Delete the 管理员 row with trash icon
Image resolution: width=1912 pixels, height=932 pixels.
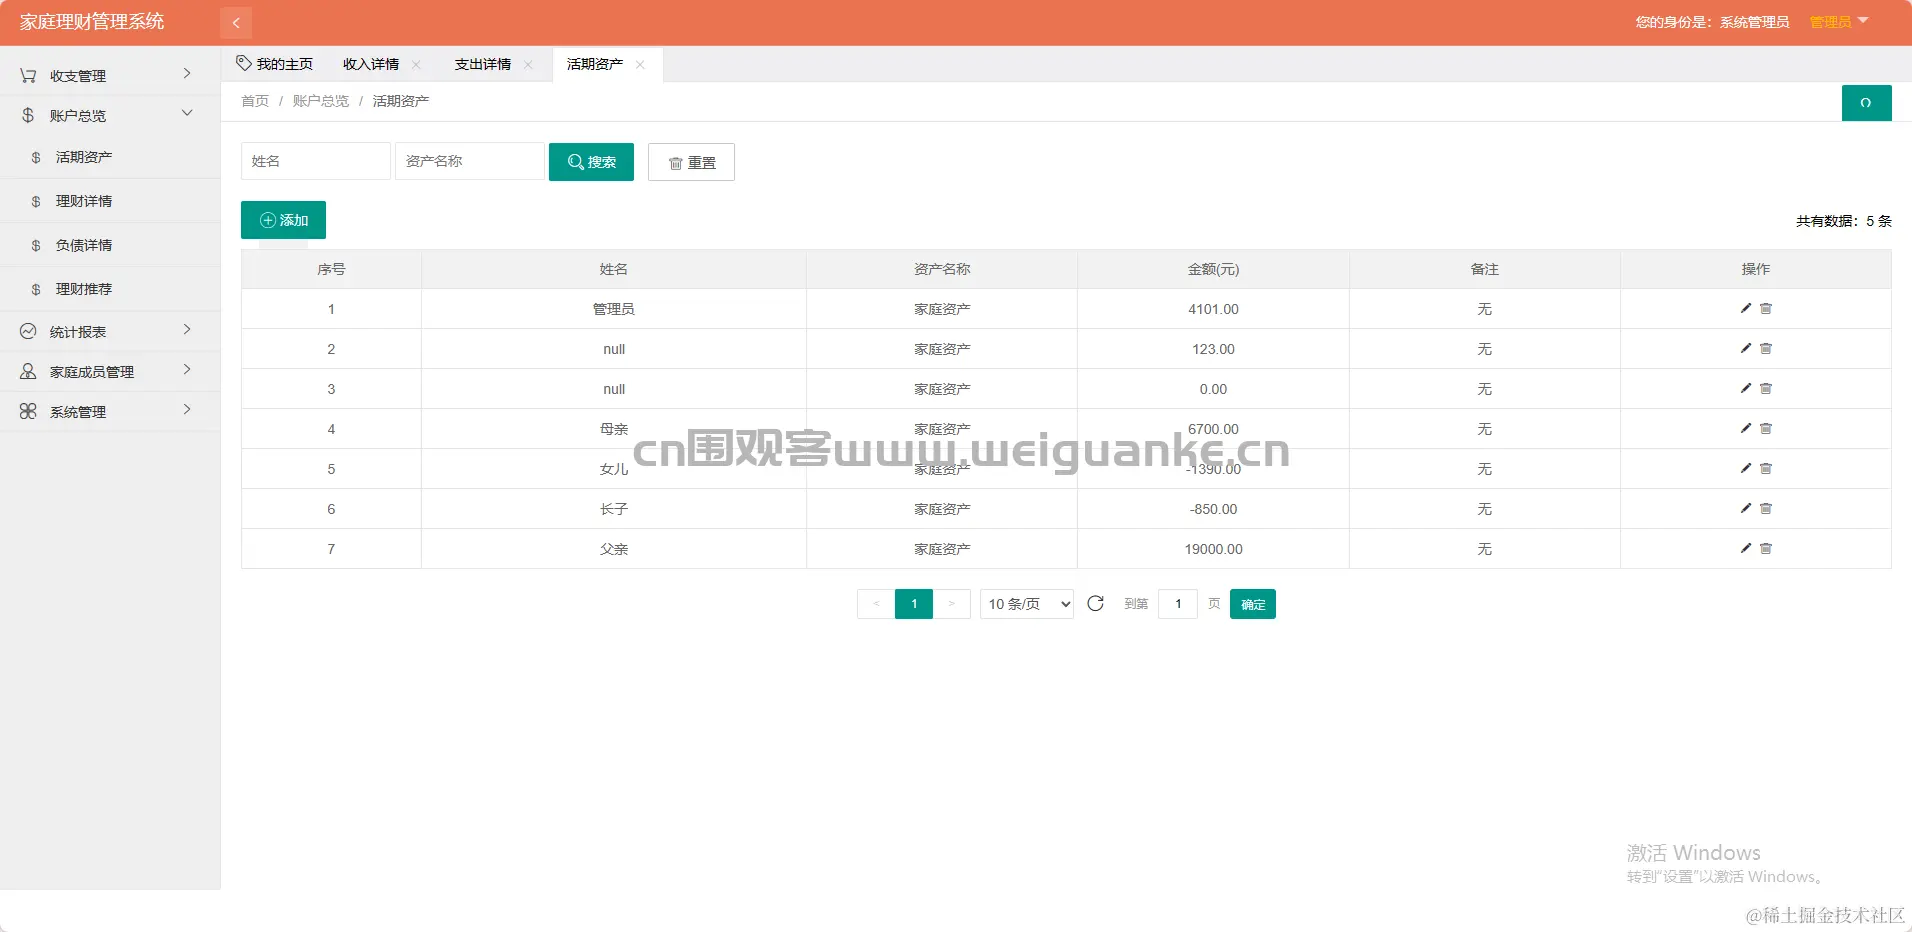1766,308
